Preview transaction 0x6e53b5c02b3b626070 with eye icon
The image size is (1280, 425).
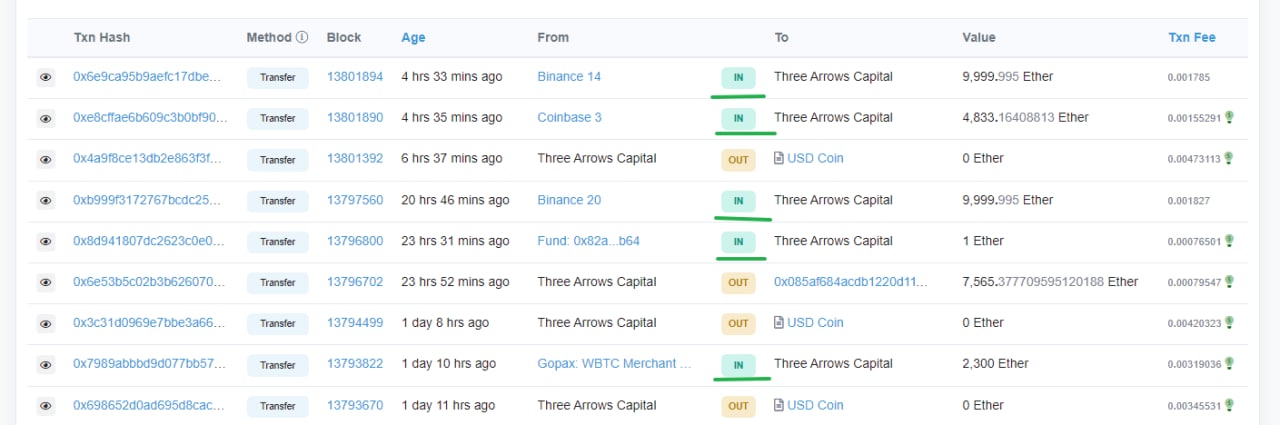tap(45, 283)
